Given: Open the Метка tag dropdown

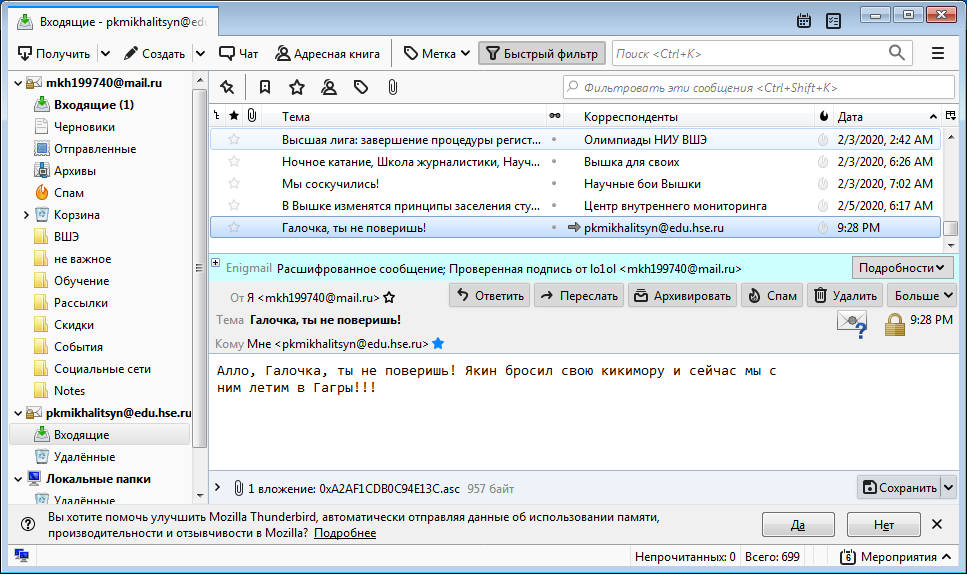Looking at the screenshot, I should point(437,54).
